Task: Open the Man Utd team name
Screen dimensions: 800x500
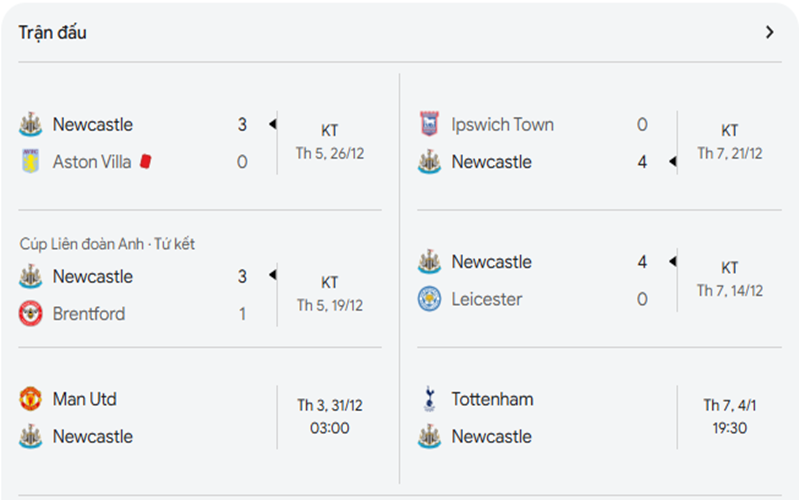Action: [84, 399]
